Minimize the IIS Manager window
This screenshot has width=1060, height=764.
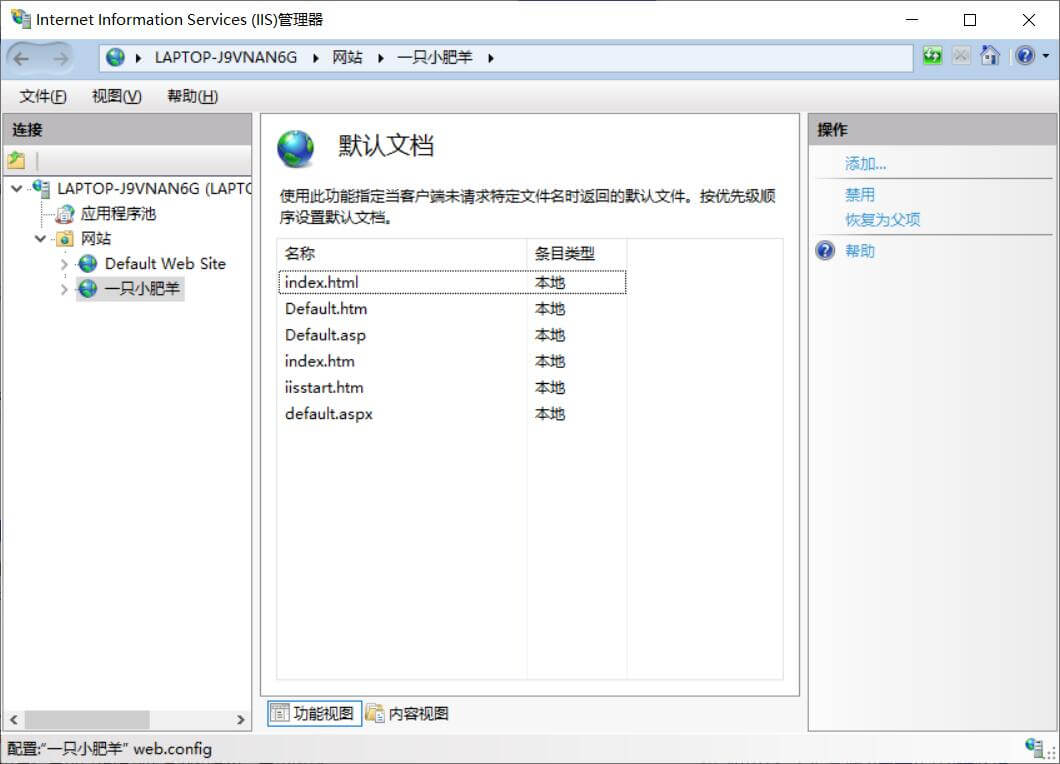pos(912,20)
